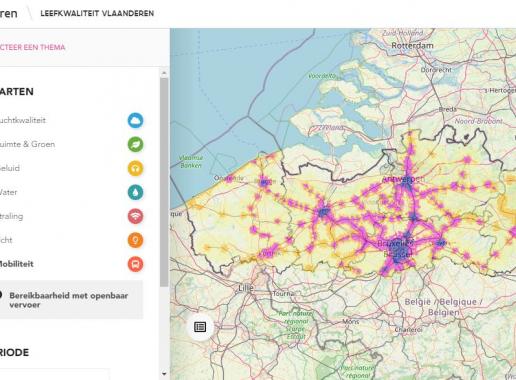This screenshot has height=380, width=516.
Task: Select the Ruimte & Groen leaf icon
Action: point(135,144)
